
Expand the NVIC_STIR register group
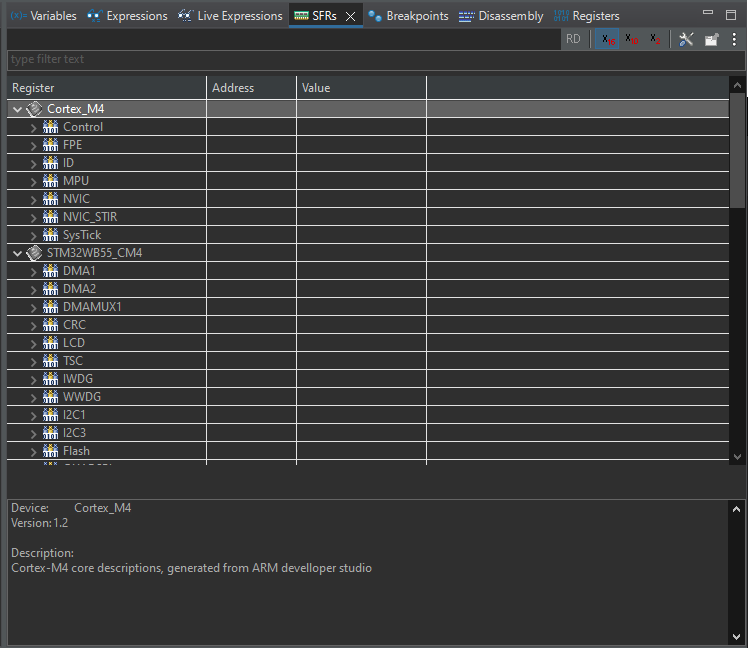[x=33, y=218]
